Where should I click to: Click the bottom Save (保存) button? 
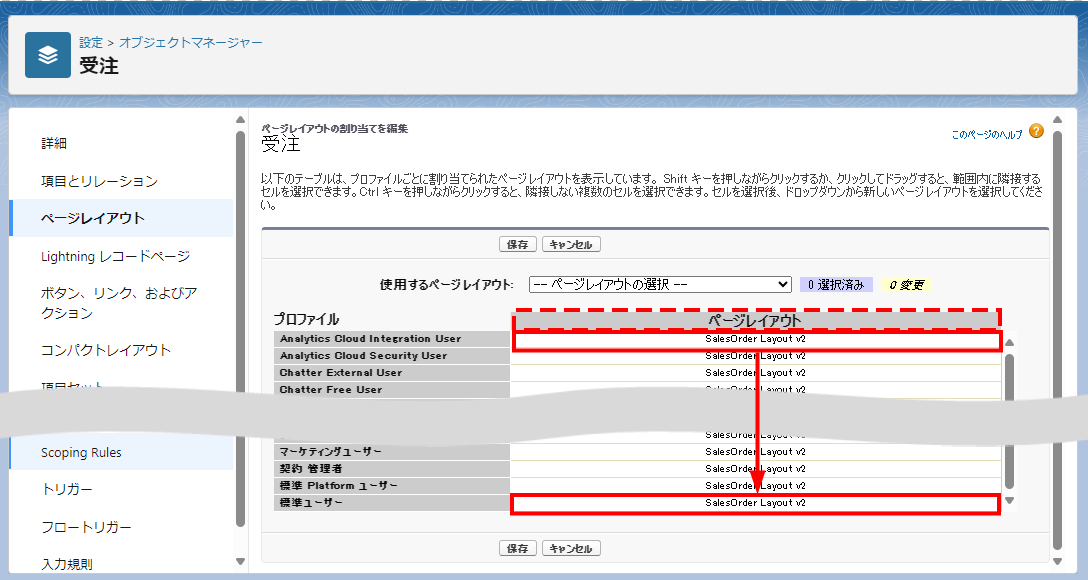(518, 548)
